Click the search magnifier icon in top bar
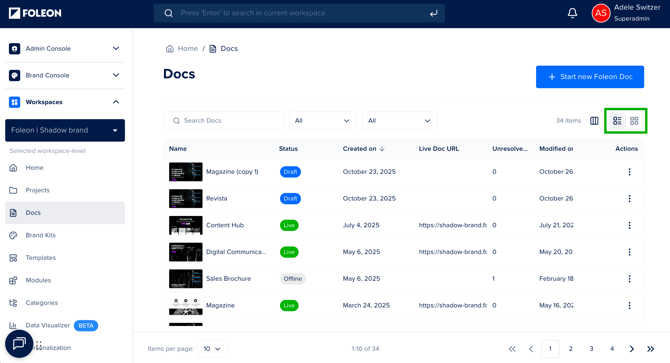The image size is (670, 363). [169, 13]
